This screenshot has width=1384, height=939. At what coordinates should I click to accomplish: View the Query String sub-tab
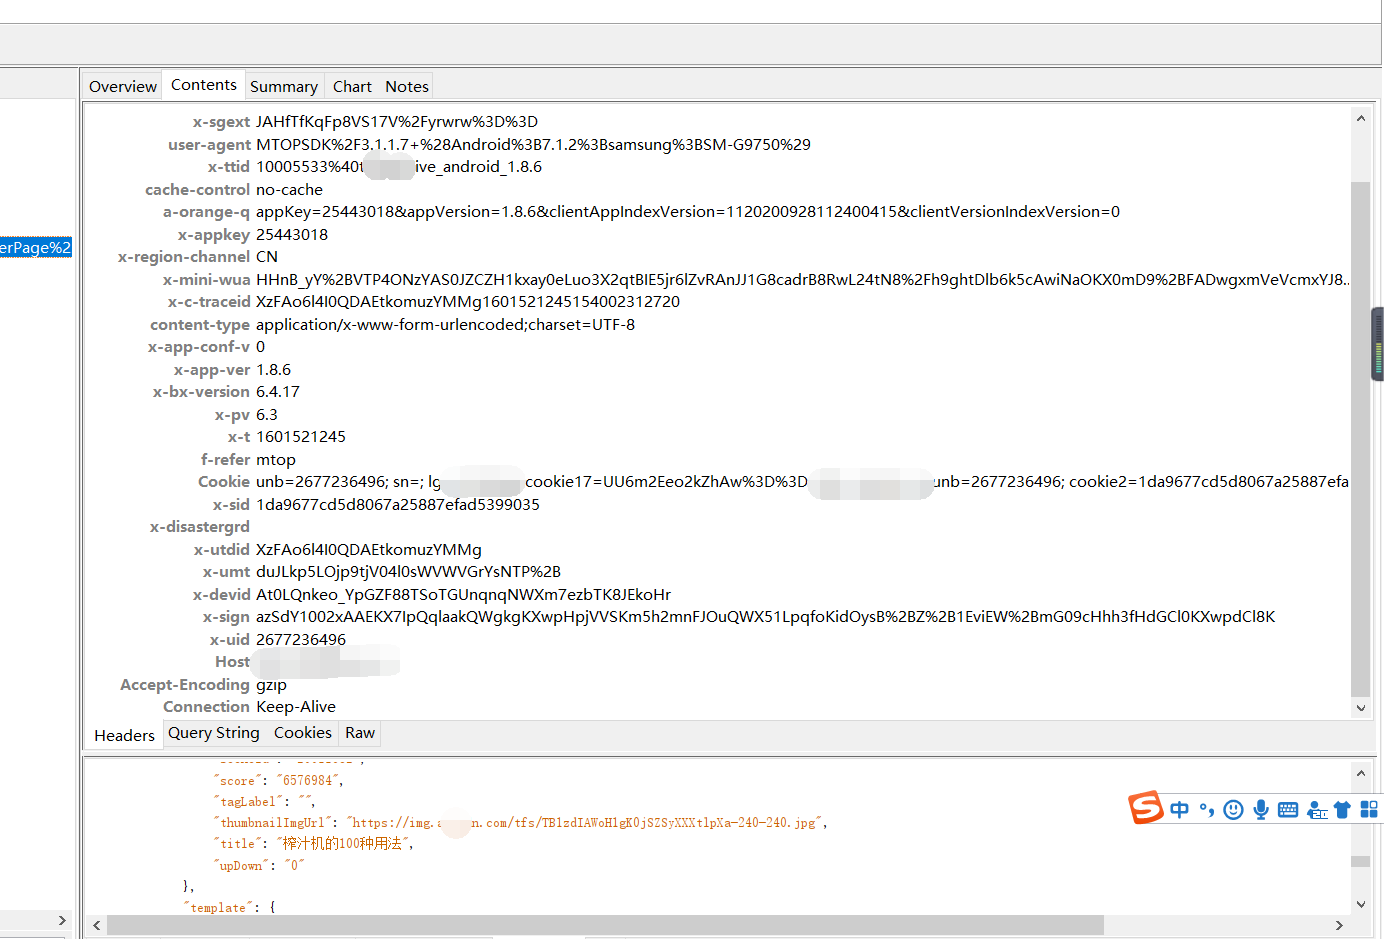(x=213, y=733)
